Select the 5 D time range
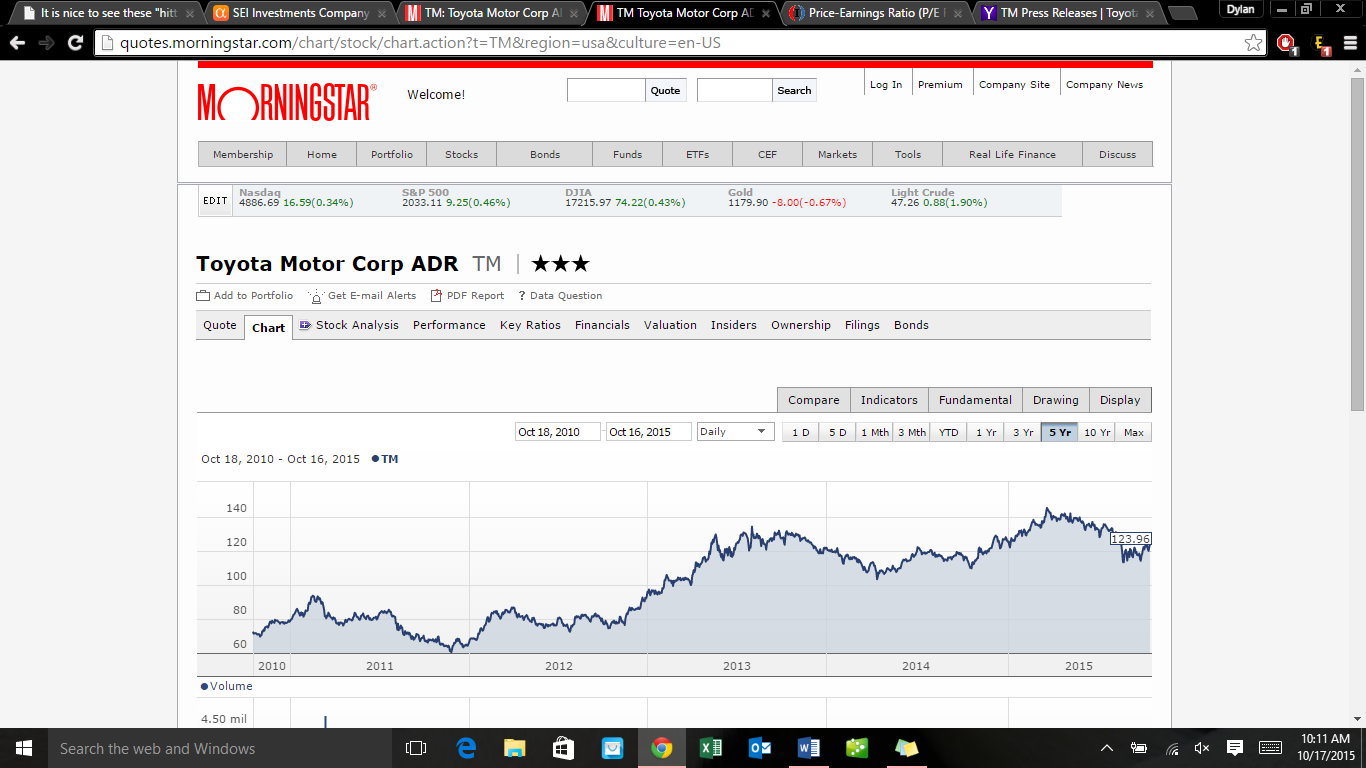Viewport: 1366px width, 768px height. [x=837, y=432]
